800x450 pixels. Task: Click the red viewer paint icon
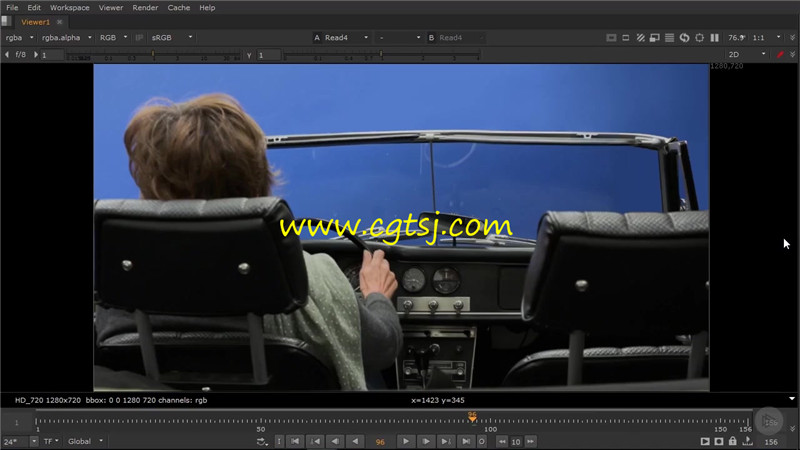780,55
